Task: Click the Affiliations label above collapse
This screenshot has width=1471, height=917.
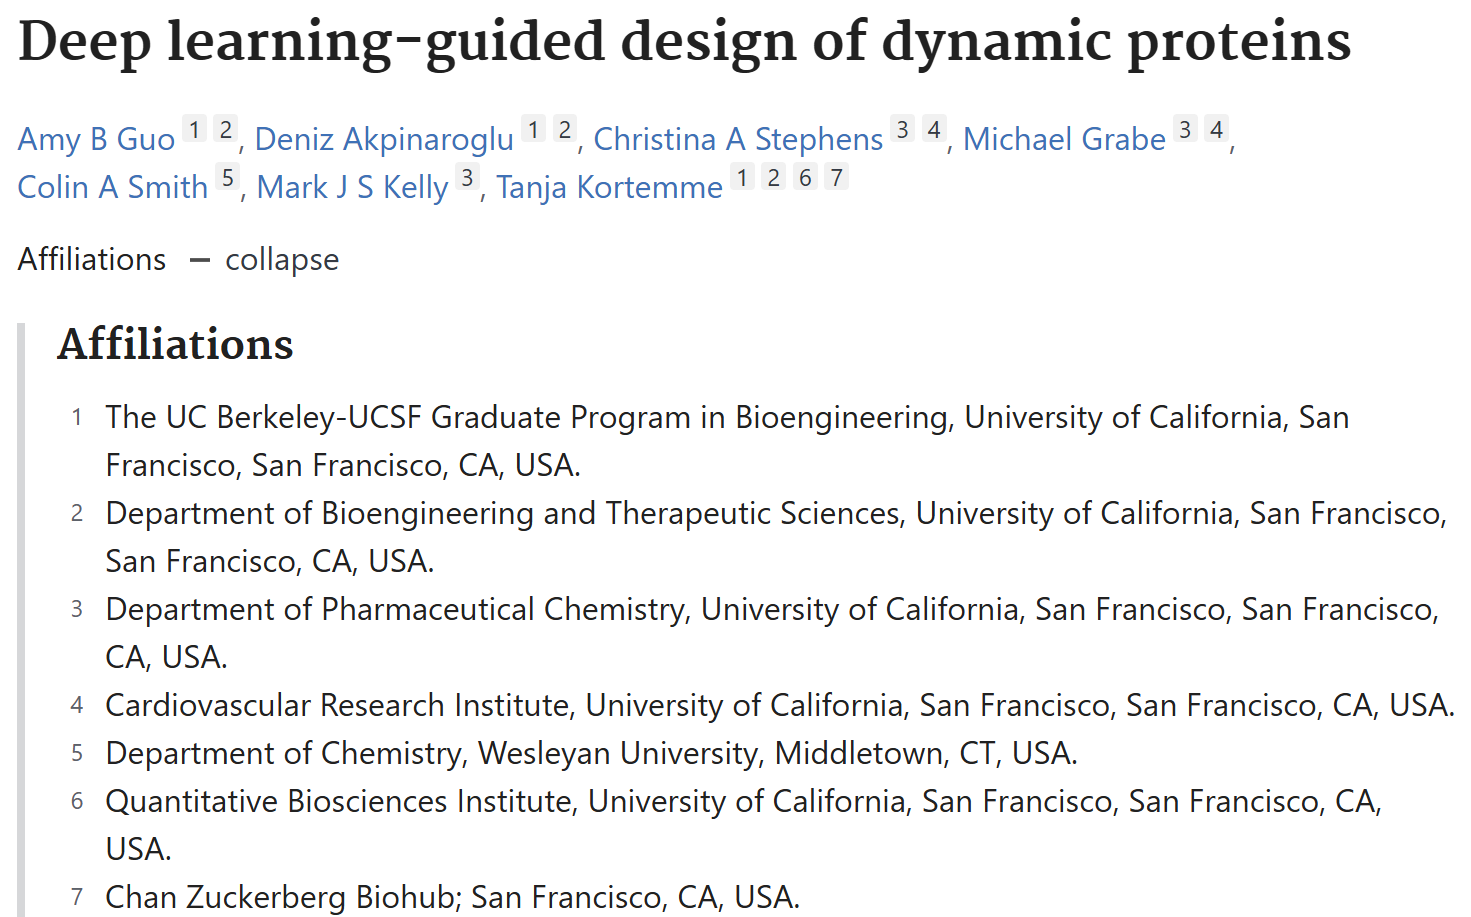Action: (92, 259)
